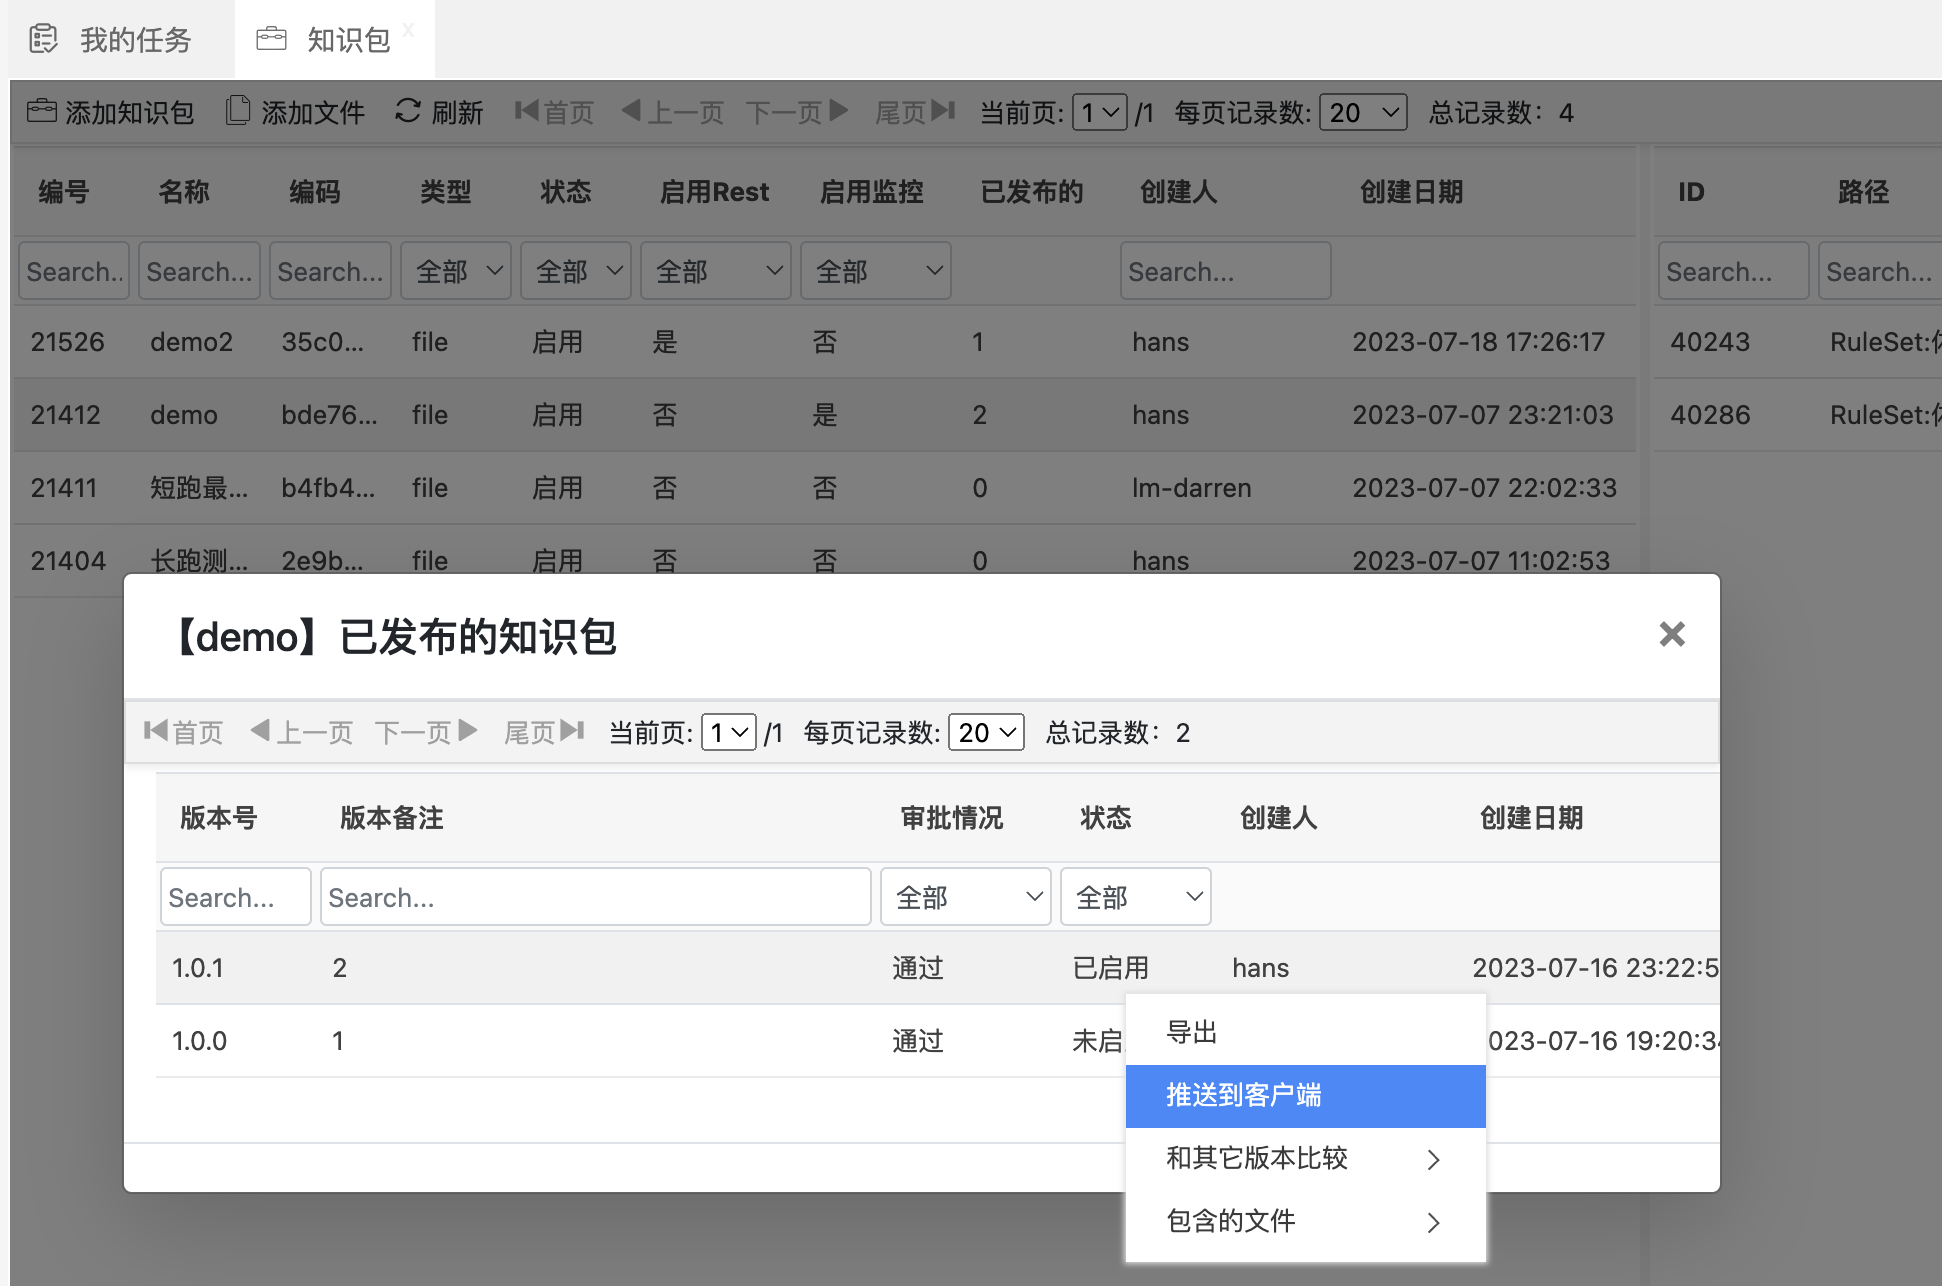The image size is (1942, 1286).
Task: Click the 我的任务 tab icon
Action: click(x=43, y=39)
